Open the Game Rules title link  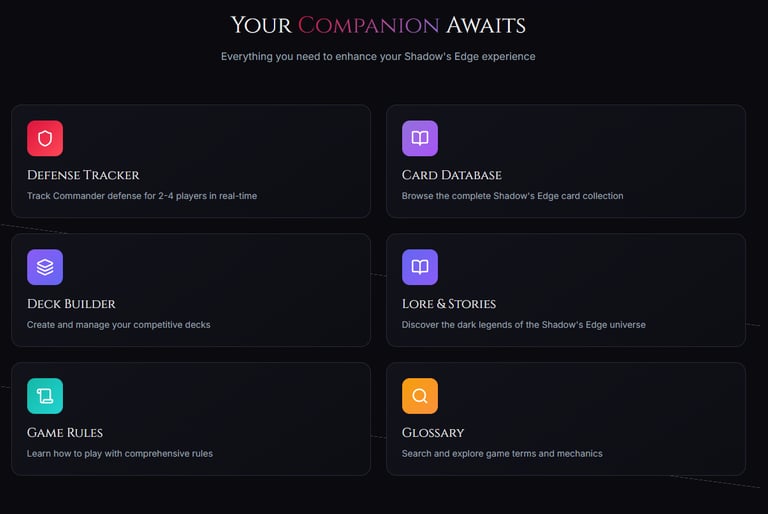point(65,433)
